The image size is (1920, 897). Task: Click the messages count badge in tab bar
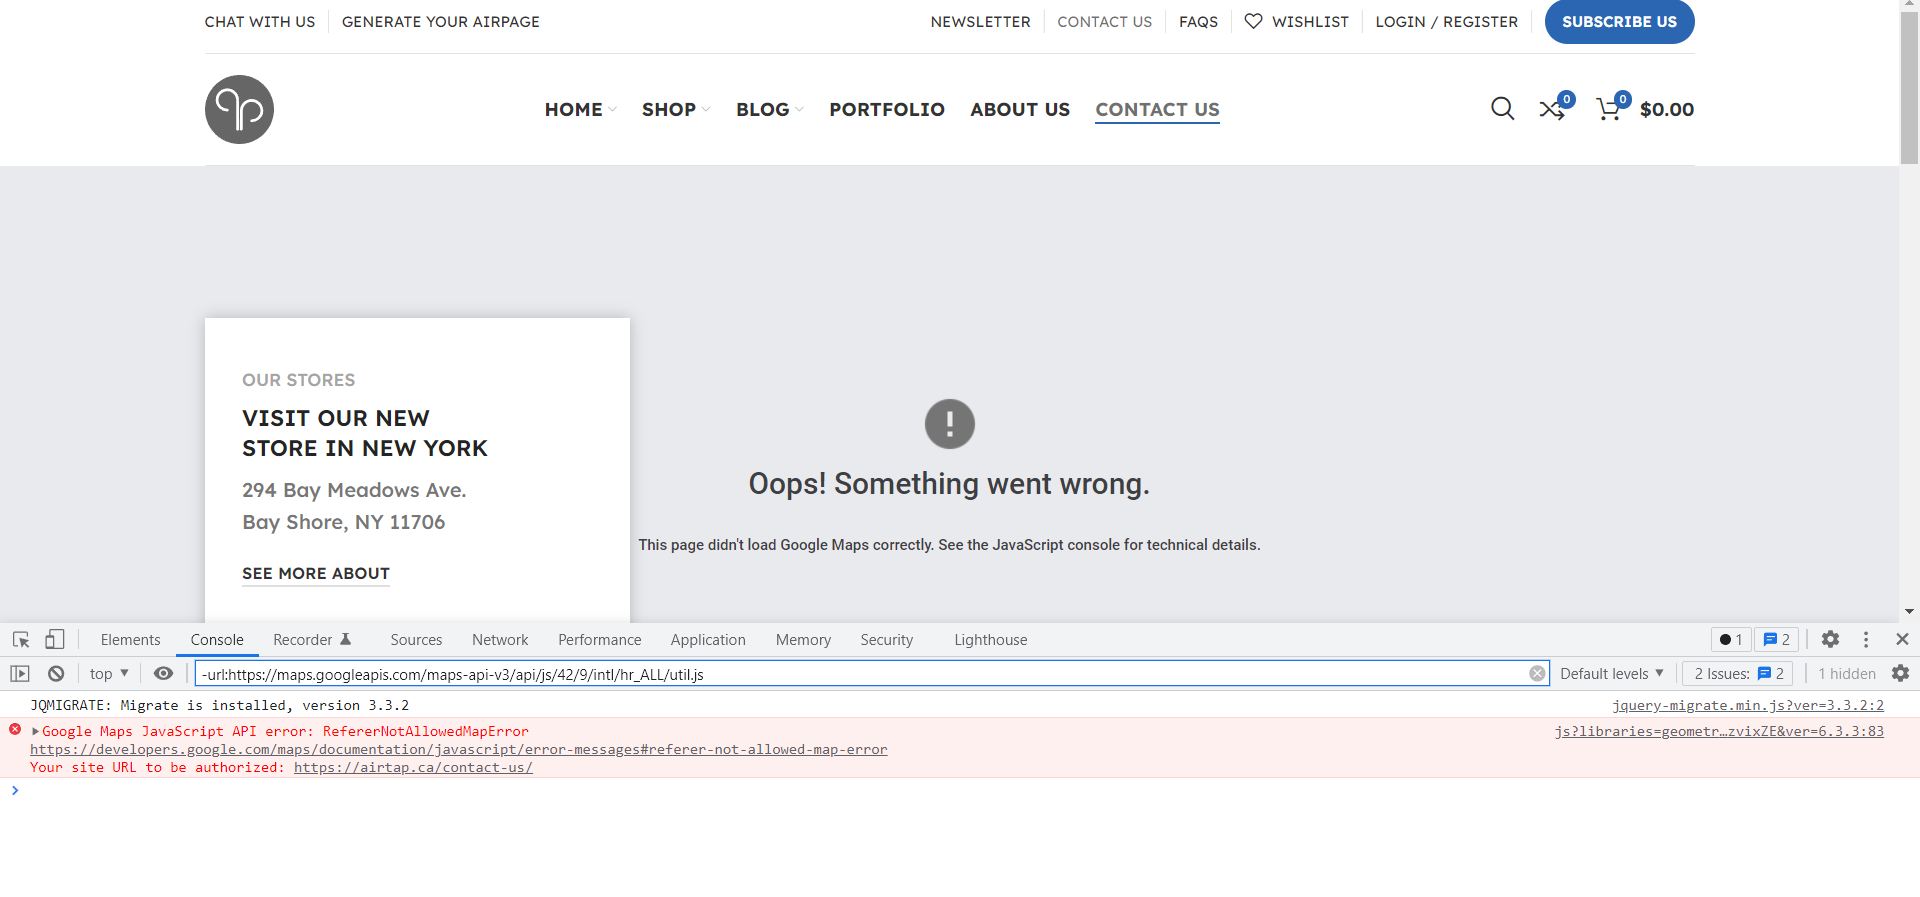click(1776, 640)
